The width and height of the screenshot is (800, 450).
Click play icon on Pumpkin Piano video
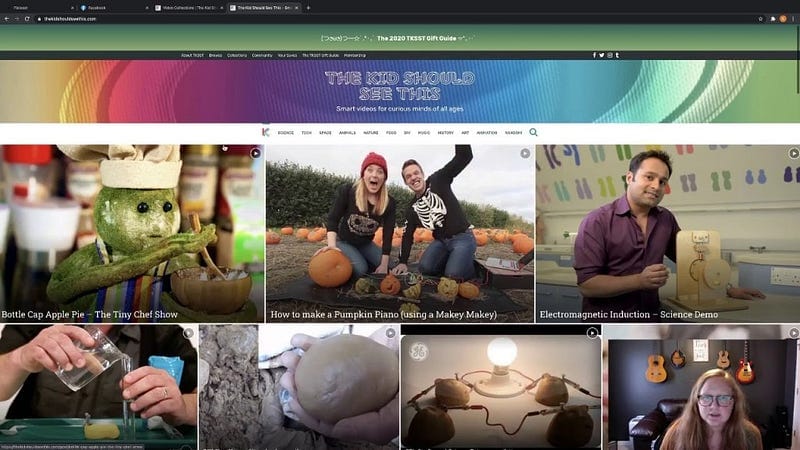525,154
